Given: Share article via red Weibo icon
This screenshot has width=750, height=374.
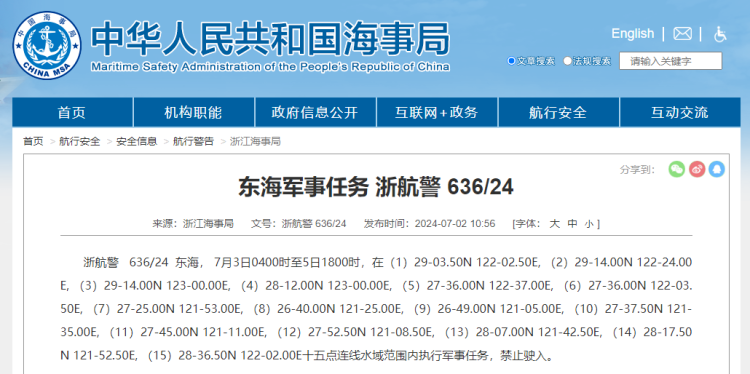Looking at the screenshot, I should 697,169.
